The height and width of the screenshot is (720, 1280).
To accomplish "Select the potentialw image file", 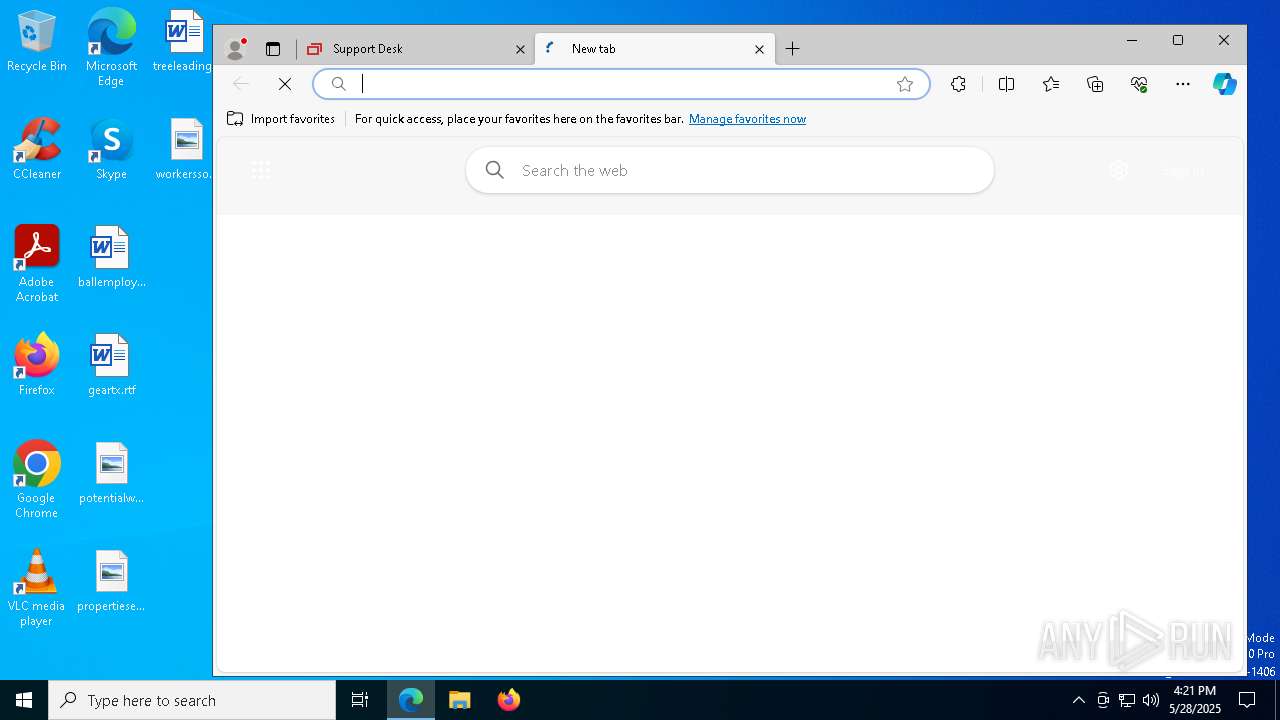I will pos(111,473).
